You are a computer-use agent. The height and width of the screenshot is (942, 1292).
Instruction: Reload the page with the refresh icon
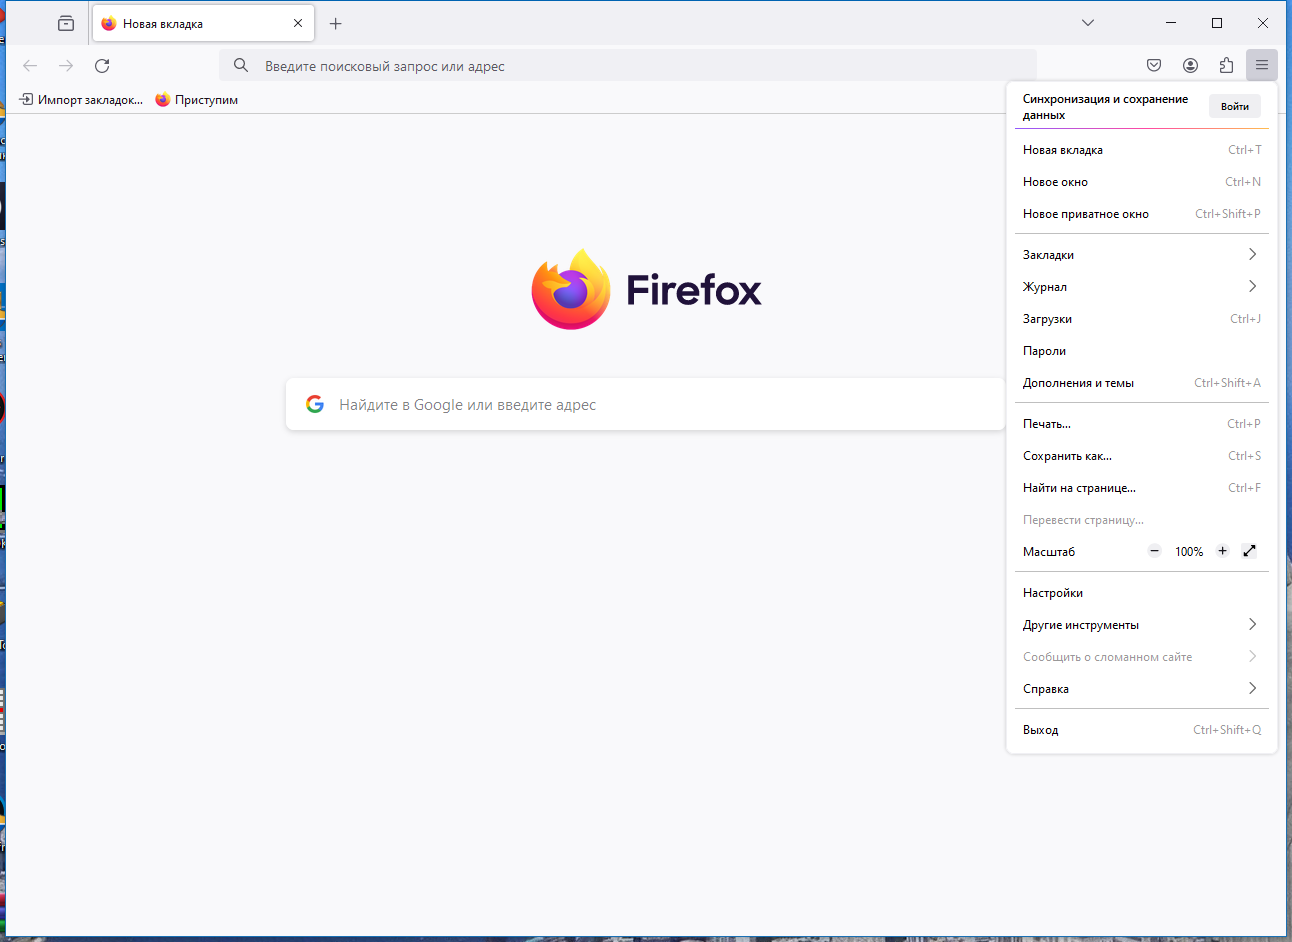102,66
